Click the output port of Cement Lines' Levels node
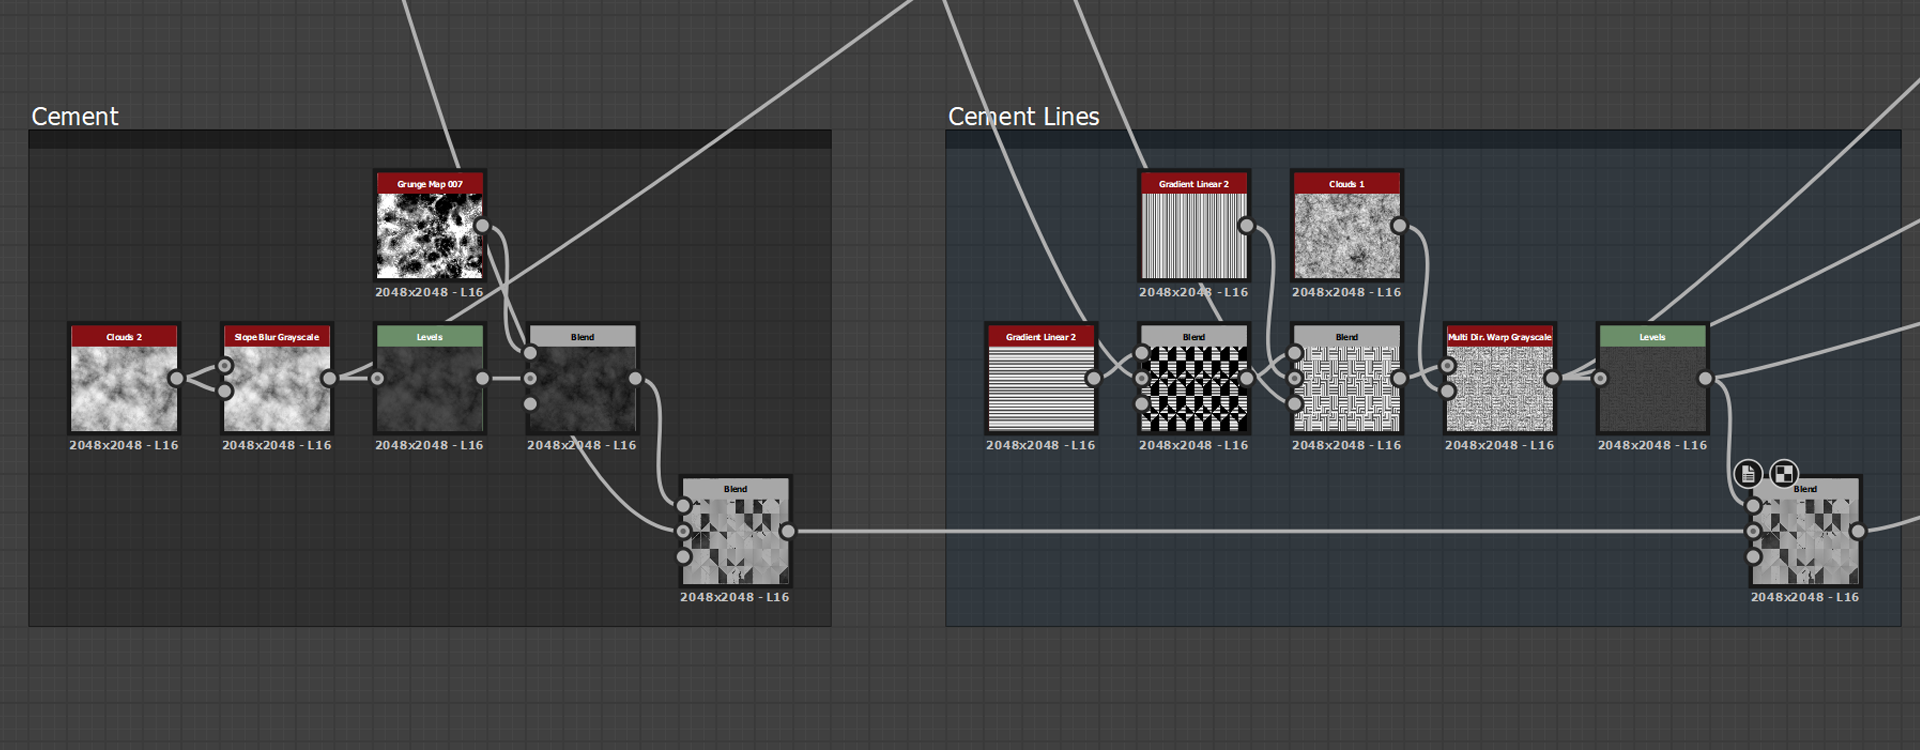 (1705, 379)
